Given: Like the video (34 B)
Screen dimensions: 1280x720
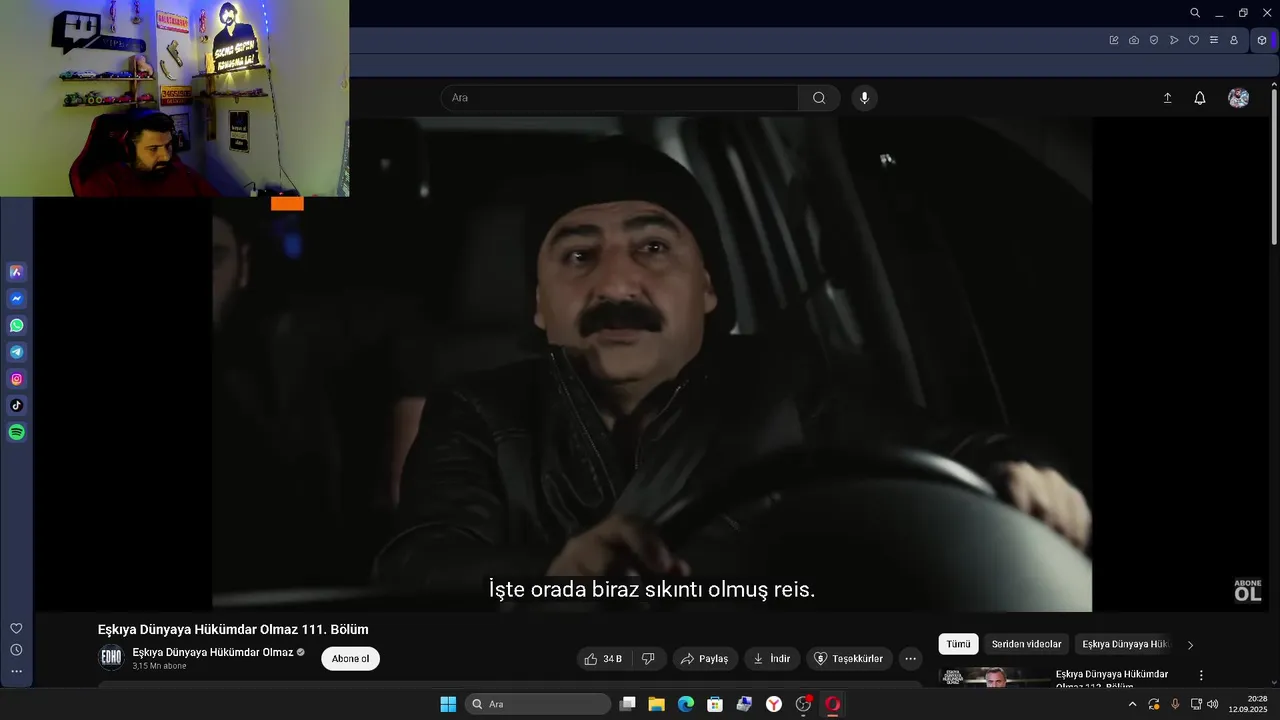Looking at the screenshot, I should point(603,659).
